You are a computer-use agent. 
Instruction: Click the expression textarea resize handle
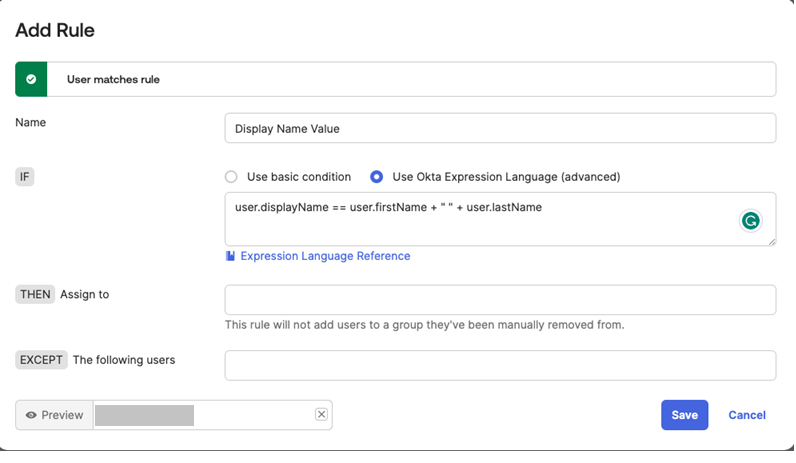pos(771,241)
